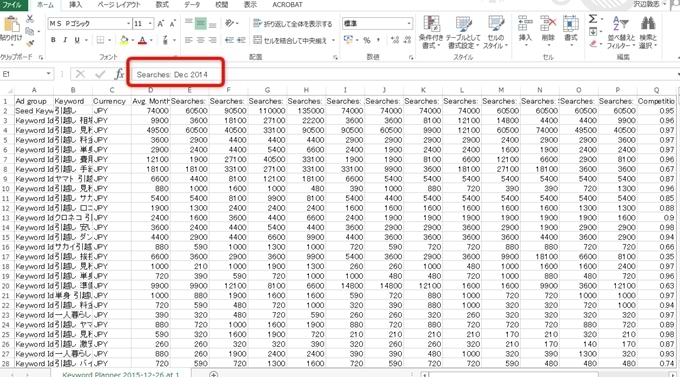Open the fill color dropdown arrow
Viewport: 680px width, 377px height.
pos(132,40)
